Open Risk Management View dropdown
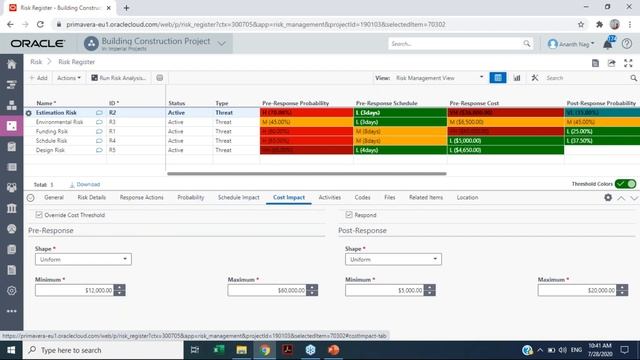This screenshot has height=360, width=640. [x=439, y=78]
